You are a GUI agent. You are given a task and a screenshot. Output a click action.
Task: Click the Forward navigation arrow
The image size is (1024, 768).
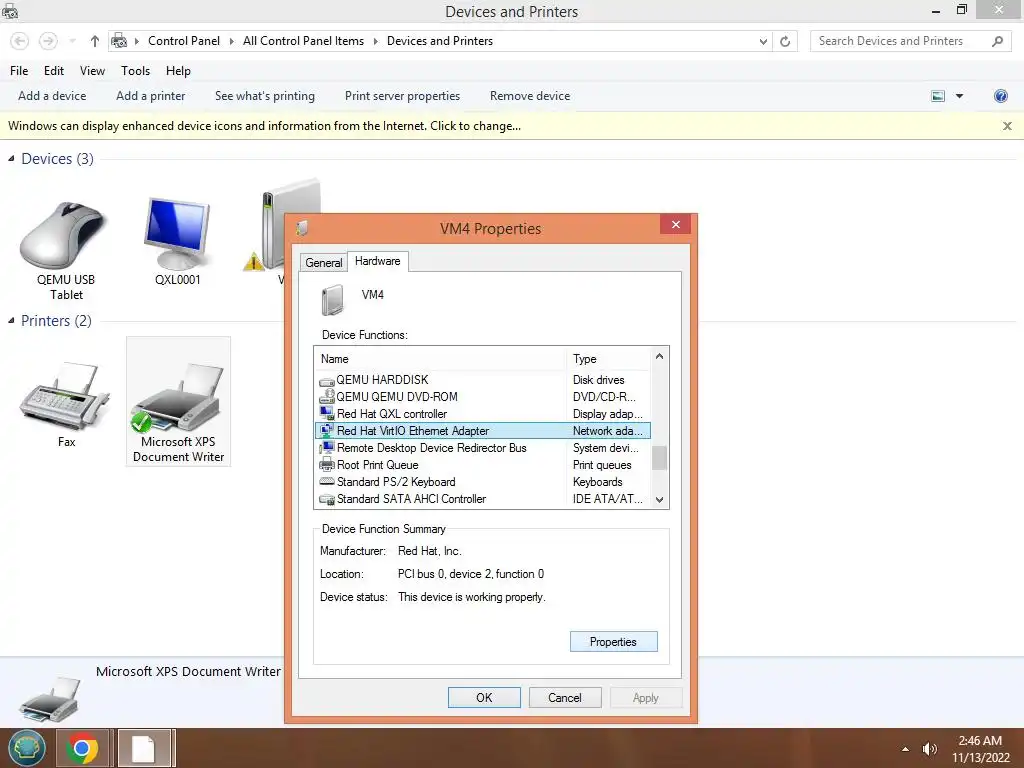pyautogui.click(x=48, y=41)
